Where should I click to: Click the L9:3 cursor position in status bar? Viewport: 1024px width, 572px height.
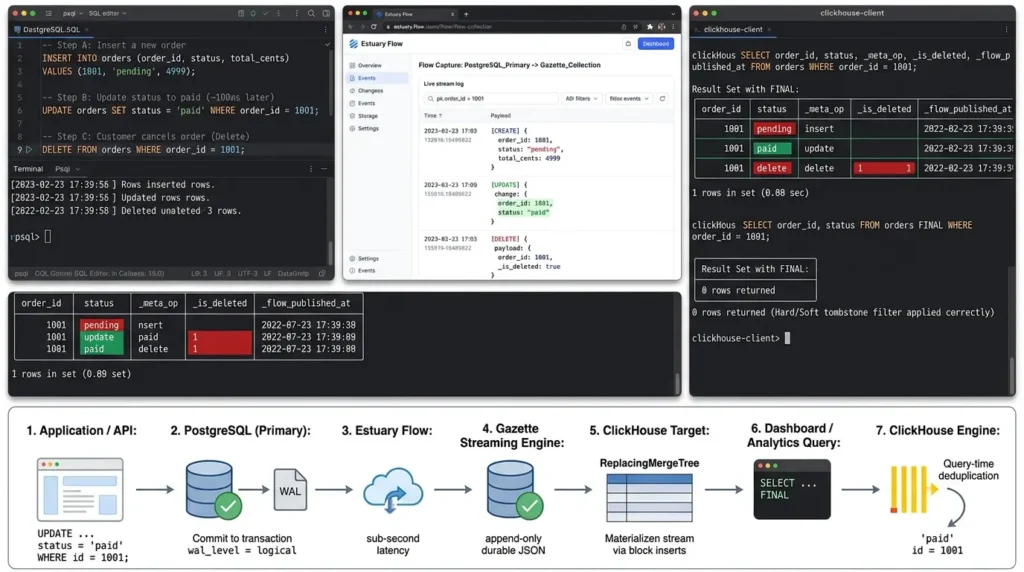coord(199,274)
